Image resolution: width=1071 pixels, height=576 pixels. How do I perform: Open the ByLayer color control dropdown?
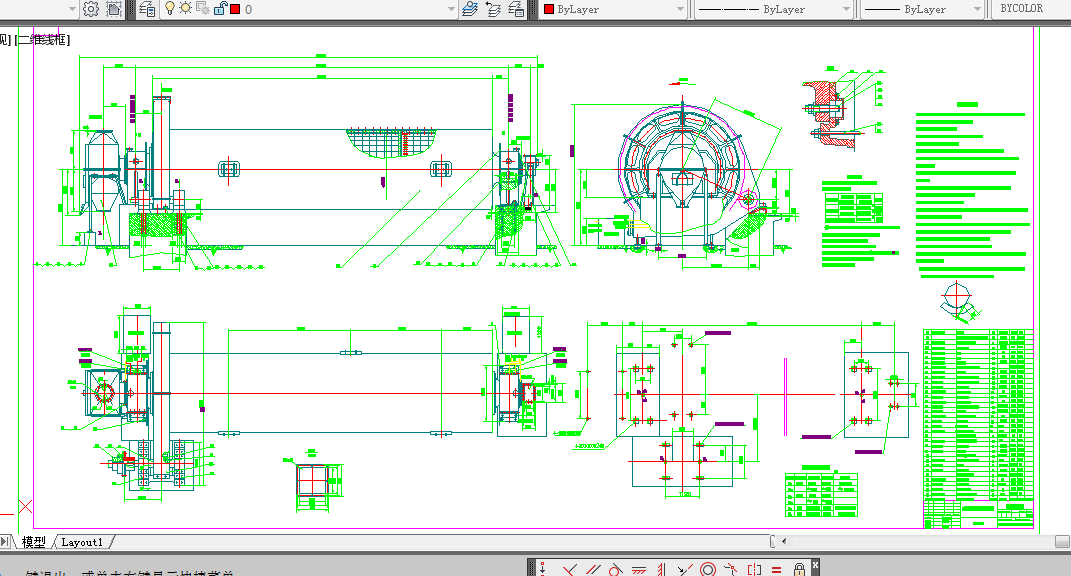tap(680, 9)
